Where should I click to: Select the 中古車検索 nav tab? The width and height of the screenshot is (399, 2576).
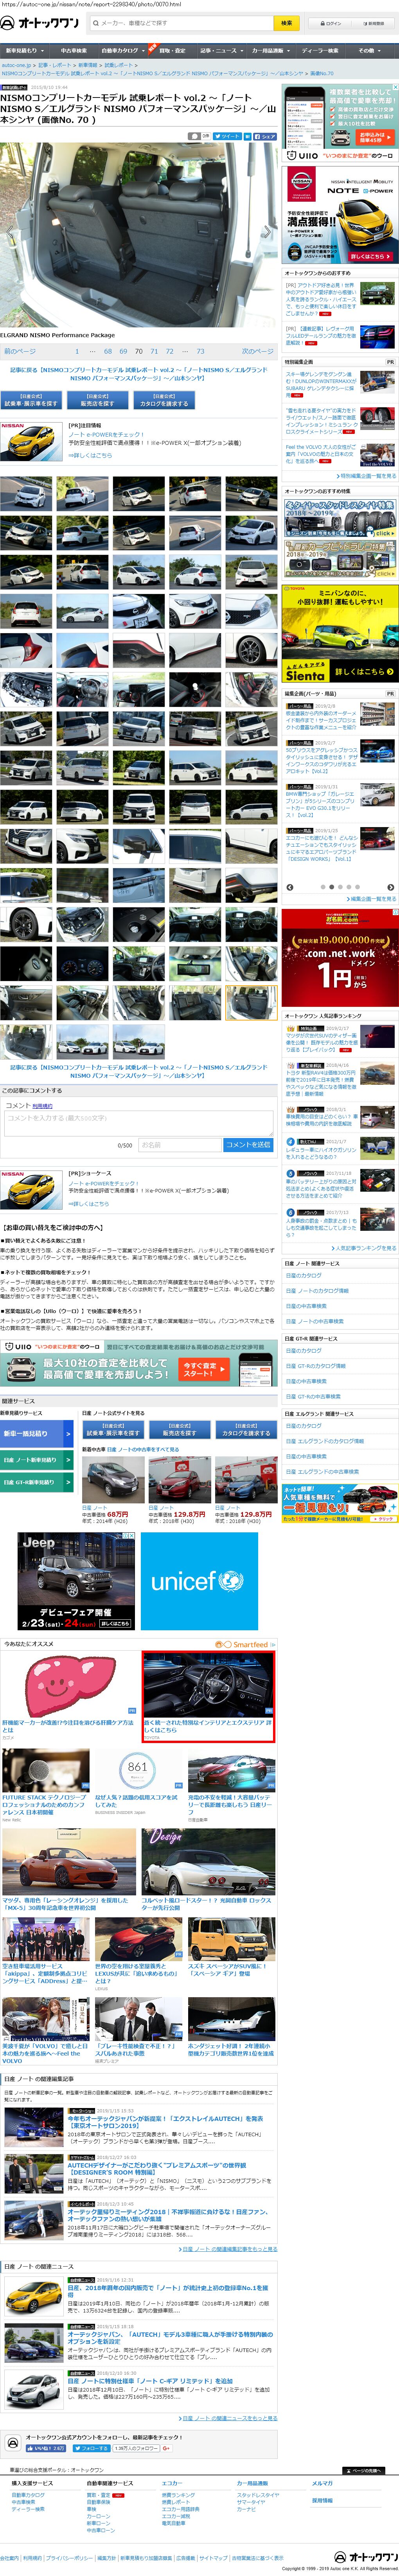tap(73, 50)
